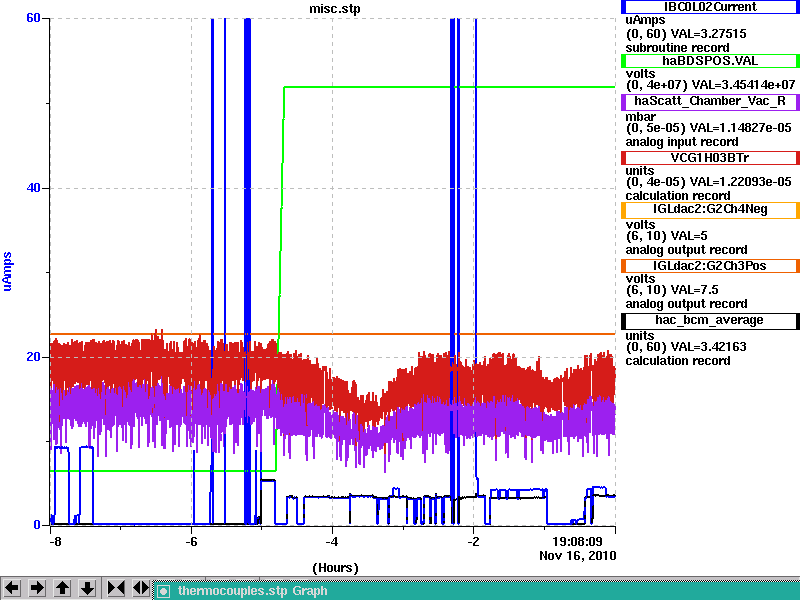Select the haScatt_Chamber_Vac_R curve legend

pos(710,102)
